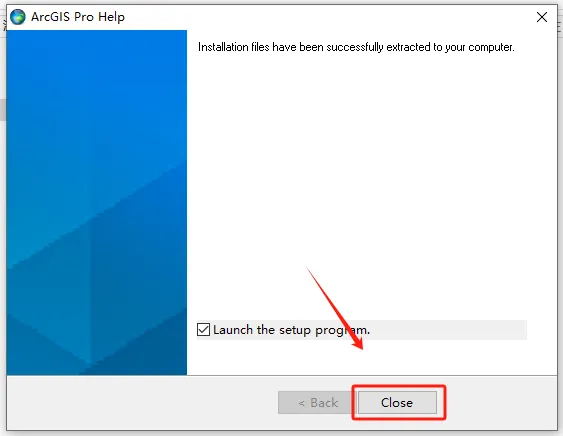This screenshot has width=563, height=436.
Task: Click the gray footer bar left of Back
Action: 142,402
